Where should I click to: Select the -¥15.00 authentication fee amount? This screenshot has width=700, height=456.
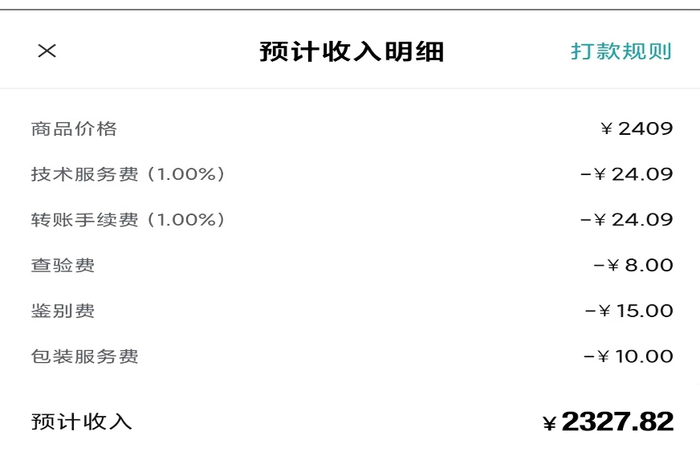(x=629, y=311)
